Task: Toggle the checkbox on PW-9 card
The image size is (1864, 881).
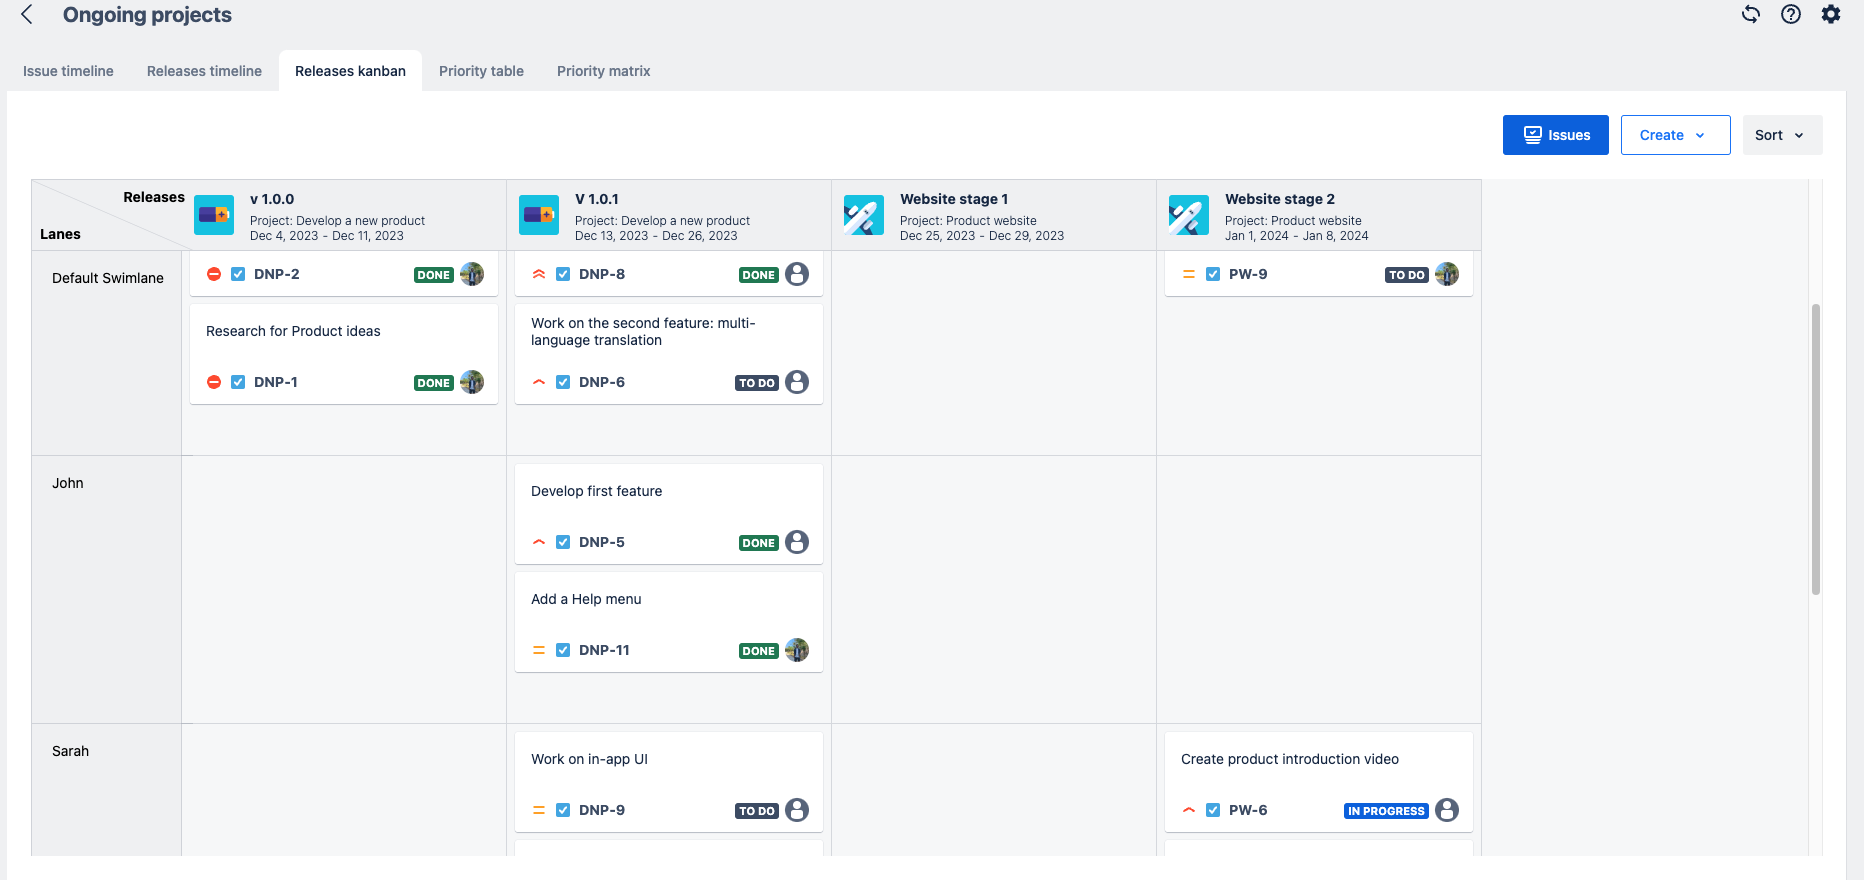Action: click(1213, 274)
